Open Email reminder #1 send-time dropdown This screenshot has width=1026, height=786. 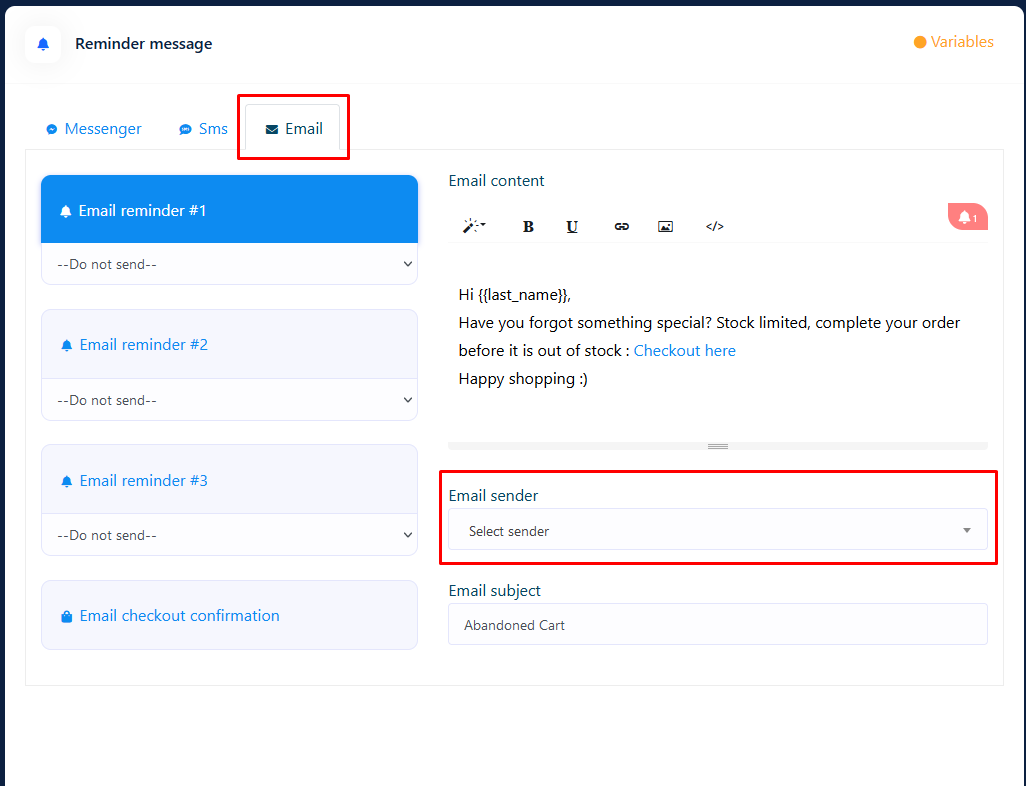click(x=229, y=264)
